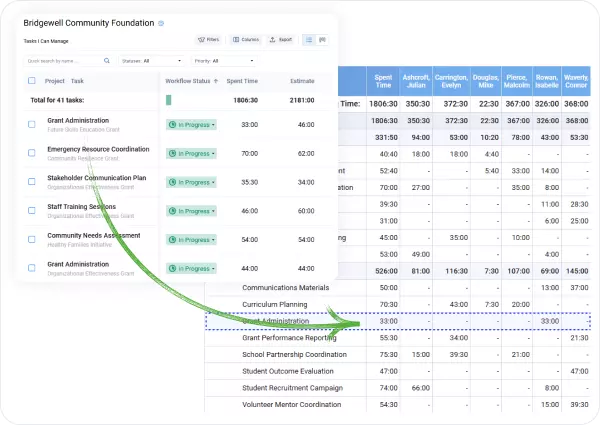Click the Pierce, Malcolm column header

517,81
